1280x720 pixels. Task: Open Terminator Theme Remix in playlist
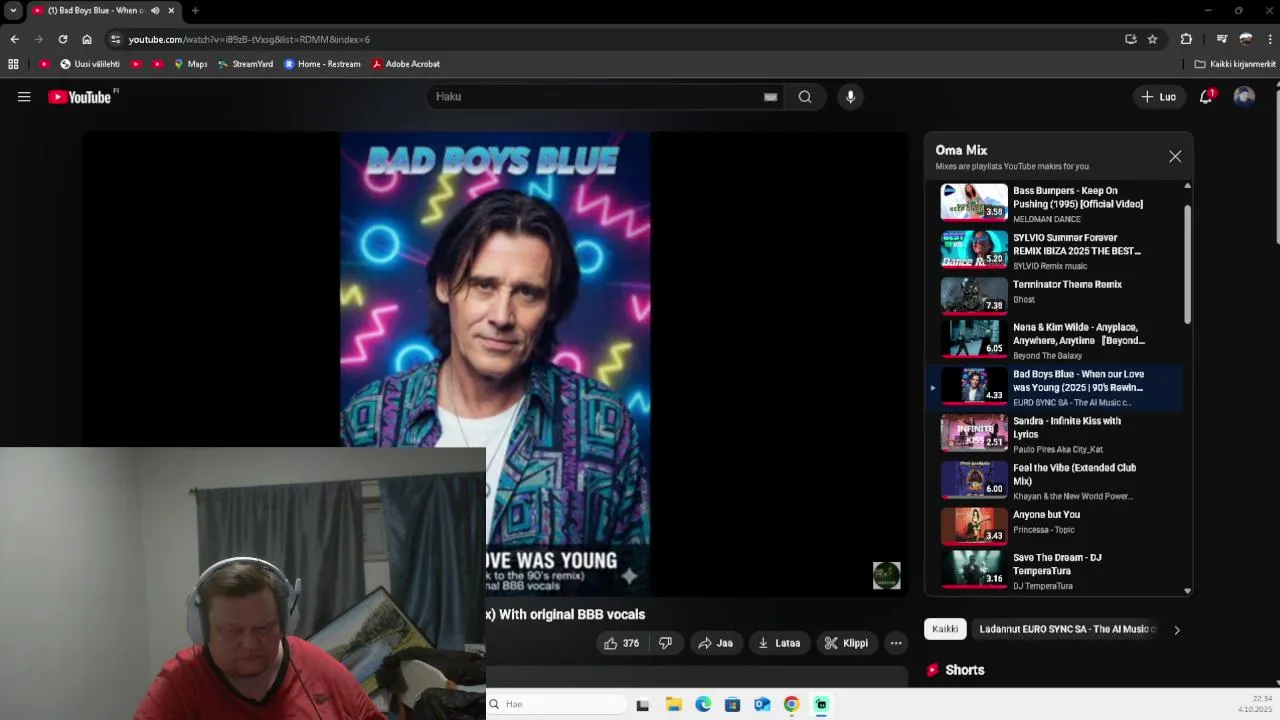coord(1060,294)
